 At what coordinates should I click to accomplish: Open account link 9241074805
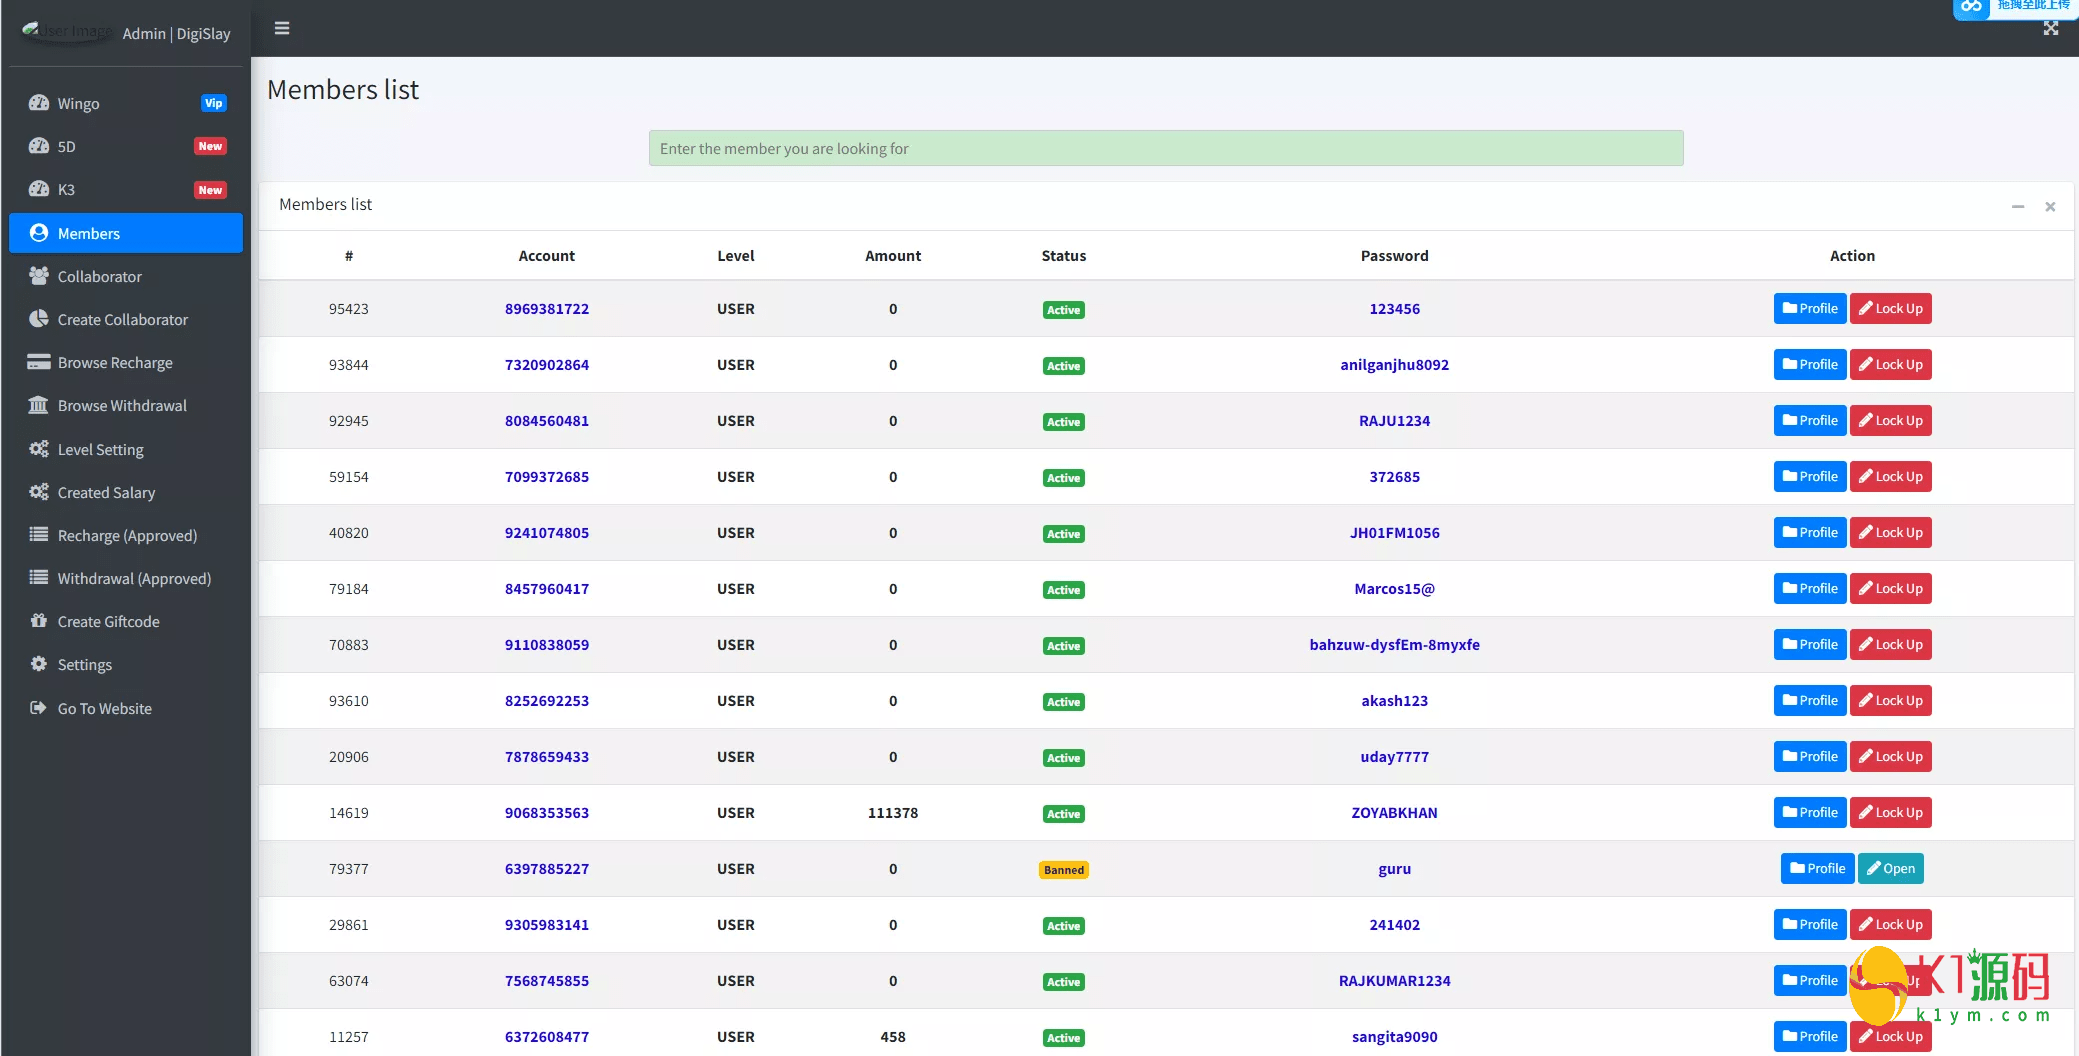pos(546,533)
